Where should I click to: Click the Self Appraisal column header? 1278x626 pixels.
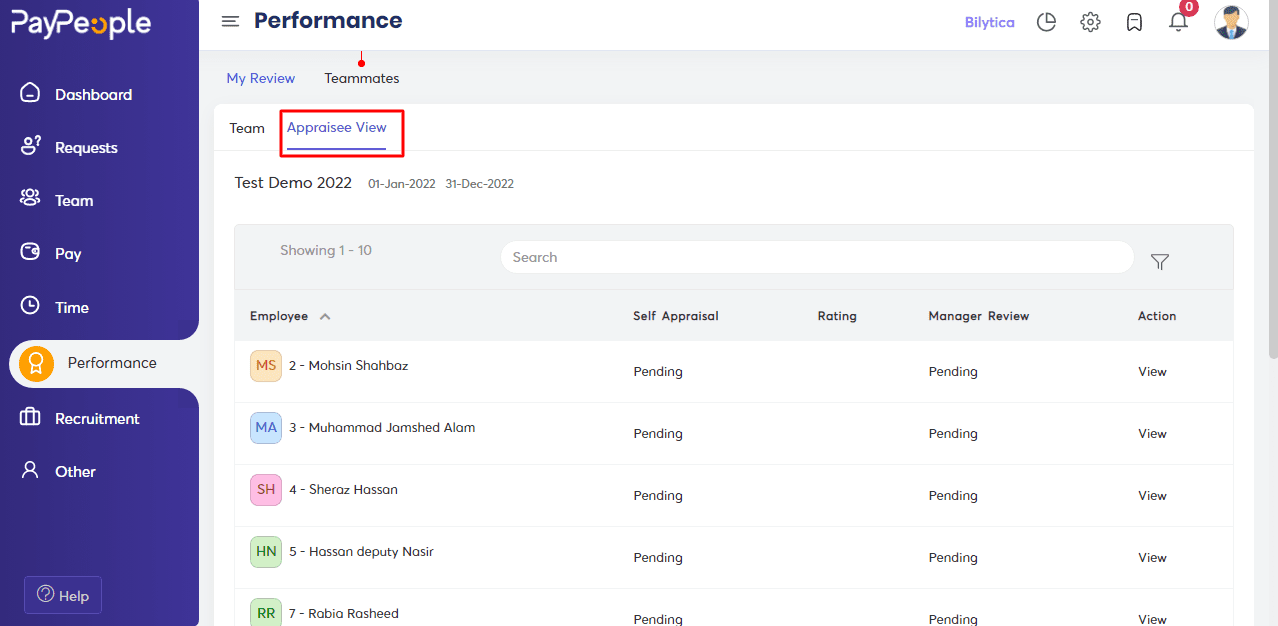pos(676,316)
